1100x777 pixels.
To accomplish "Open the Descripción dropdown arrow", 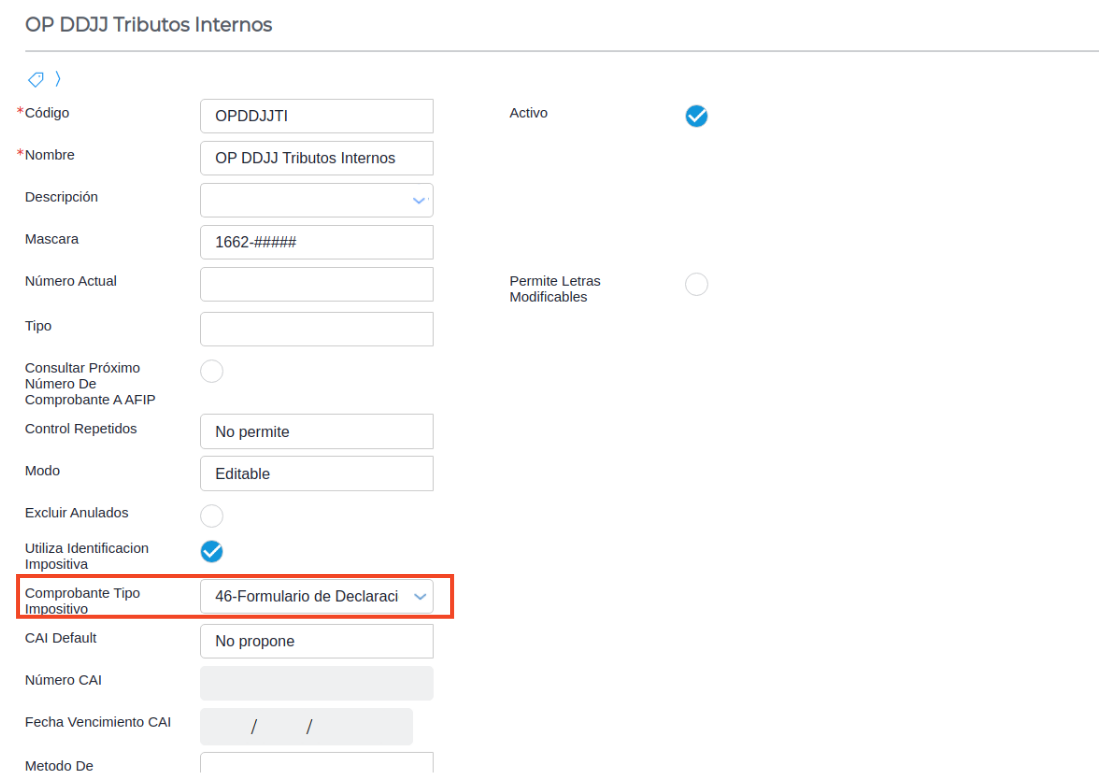I will pos(419,200).
